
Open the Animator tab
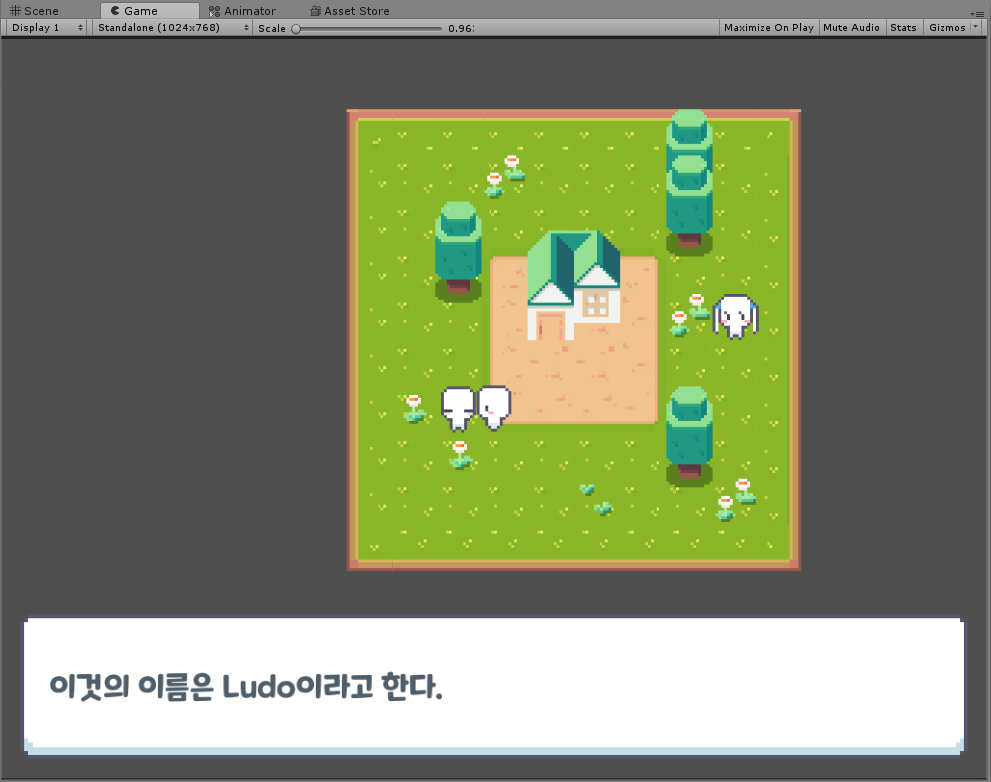pos(243,11)
